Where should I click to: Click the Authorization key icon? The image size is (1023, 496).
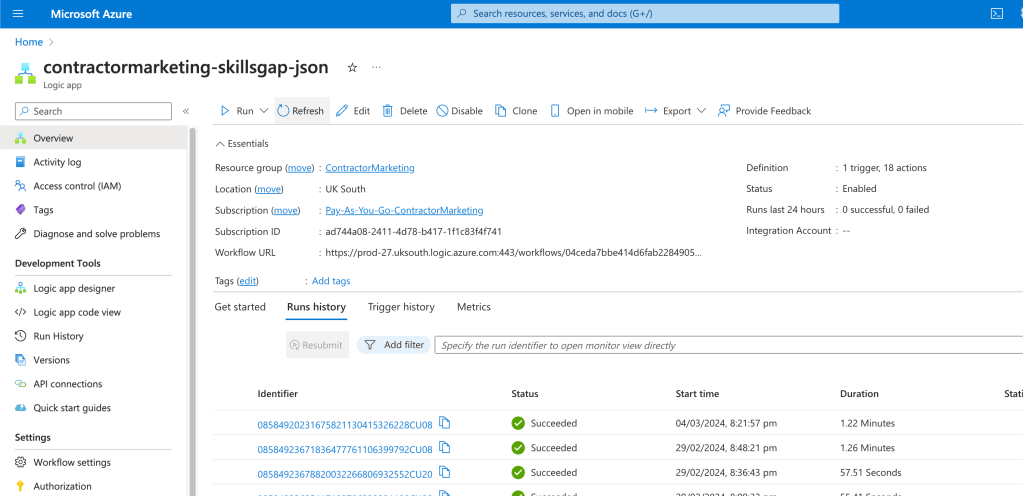(21, 486)
